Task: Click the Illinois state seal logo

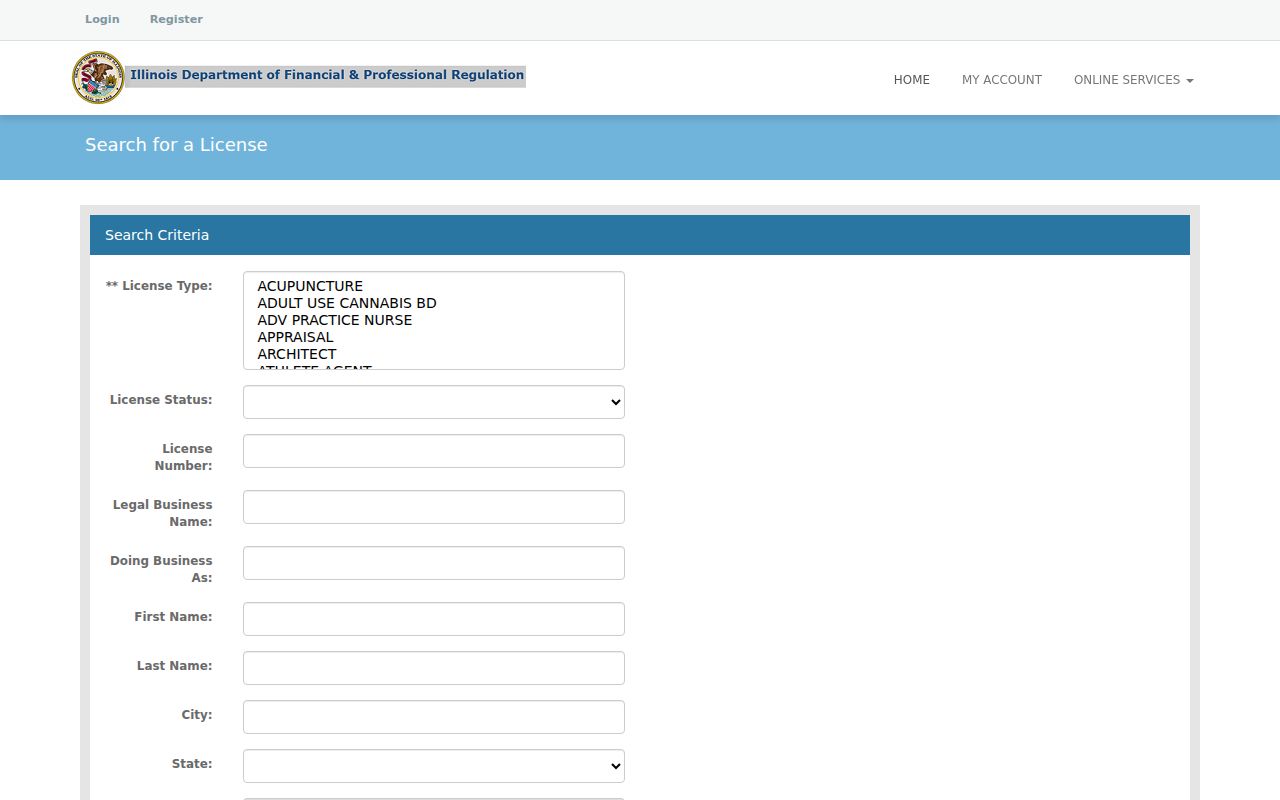Action: (98, 78)
